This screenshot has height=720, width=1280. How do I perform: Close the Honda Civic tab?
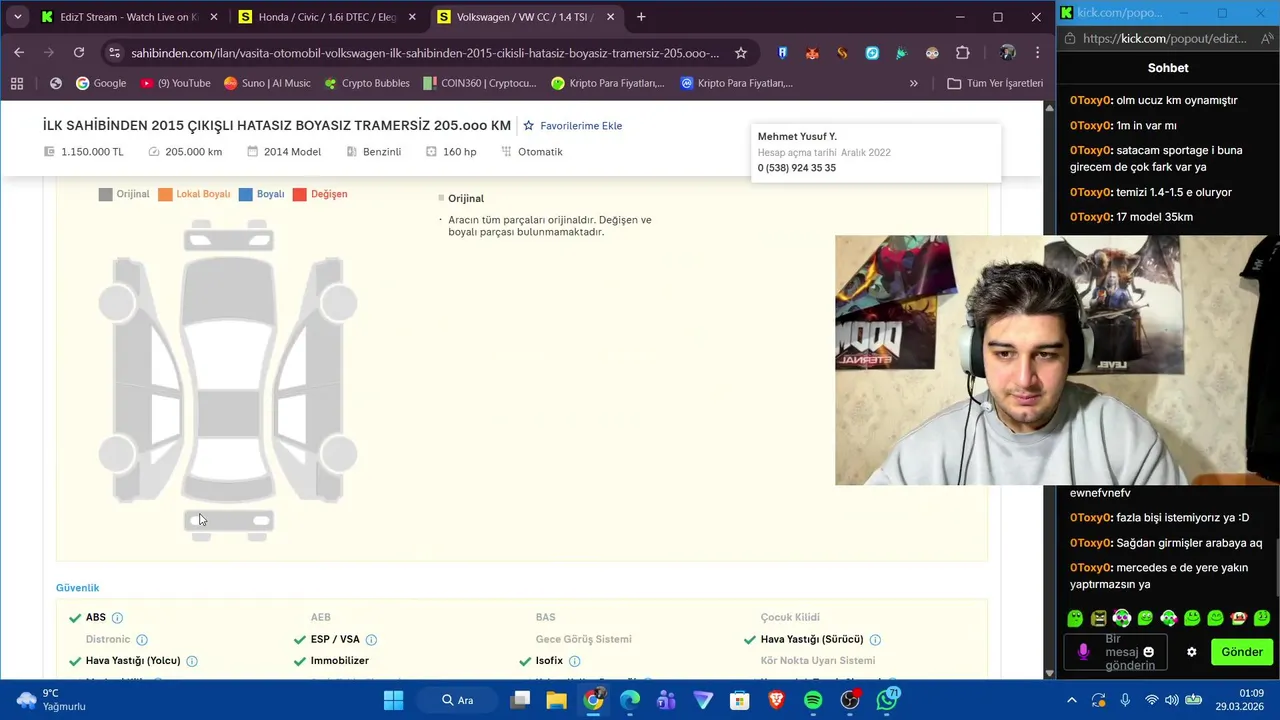[411, 17]
